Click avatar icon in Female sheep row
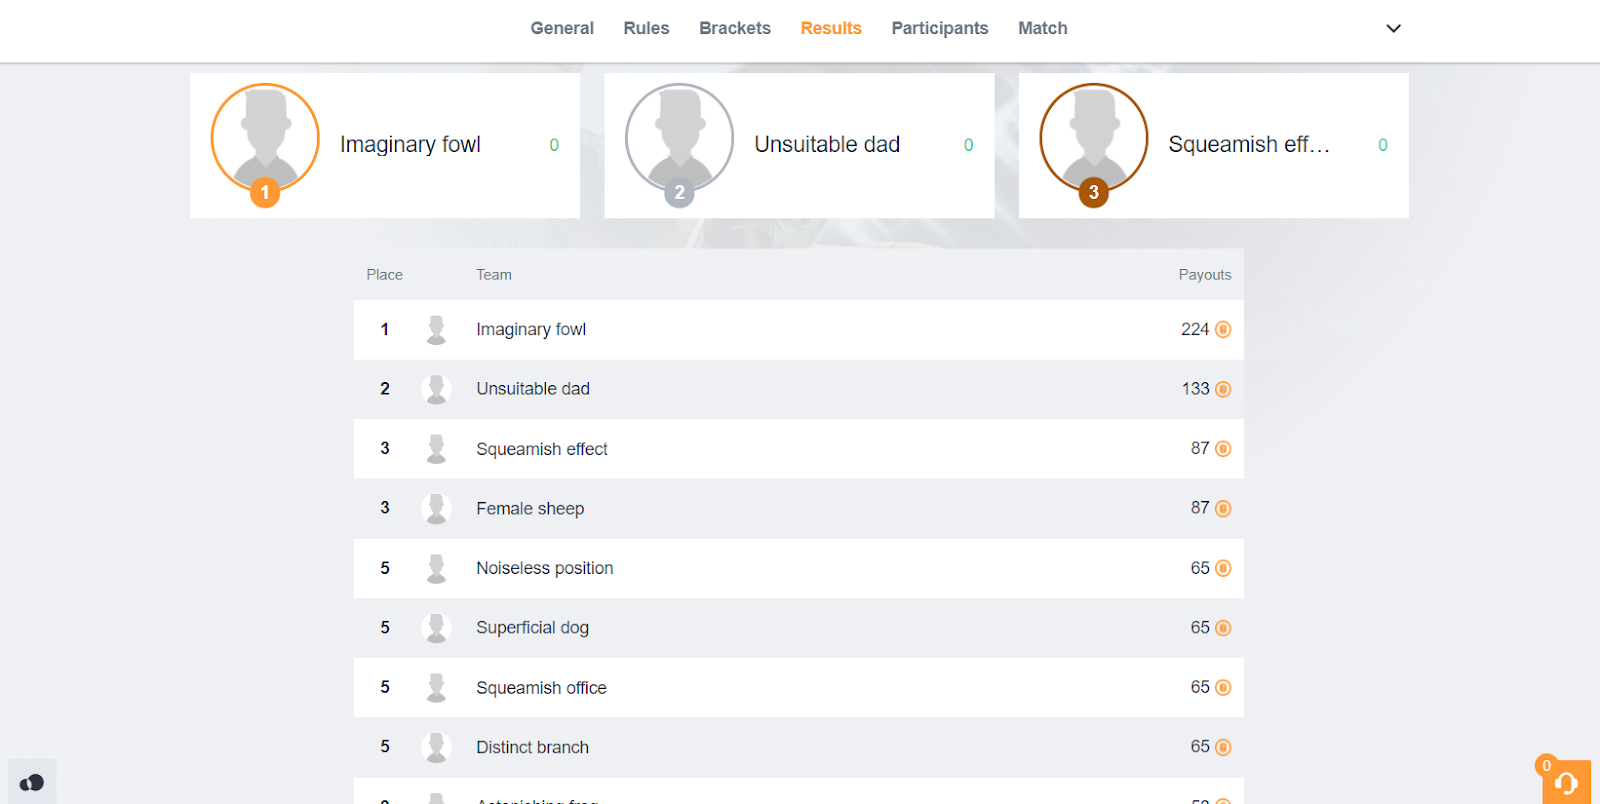Image resolution: width=1600 pixels, height=804 pixels. 436,508
